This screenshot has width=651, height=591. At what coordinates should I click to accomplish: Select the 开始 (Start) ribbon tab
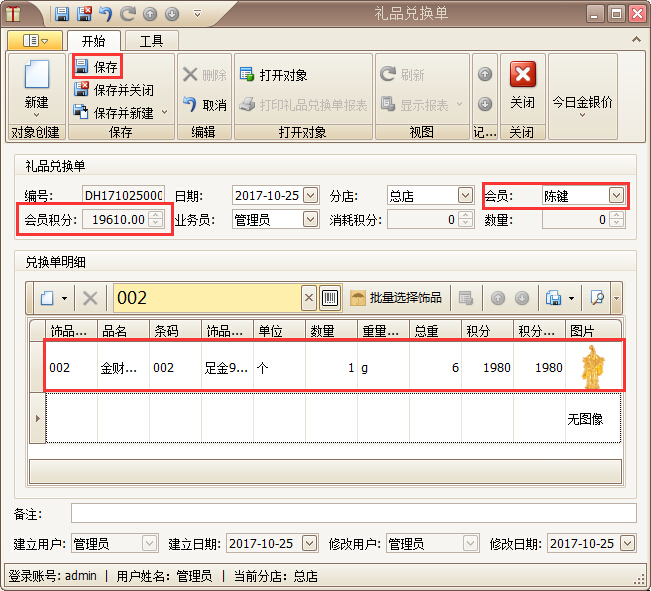[94, 41]
